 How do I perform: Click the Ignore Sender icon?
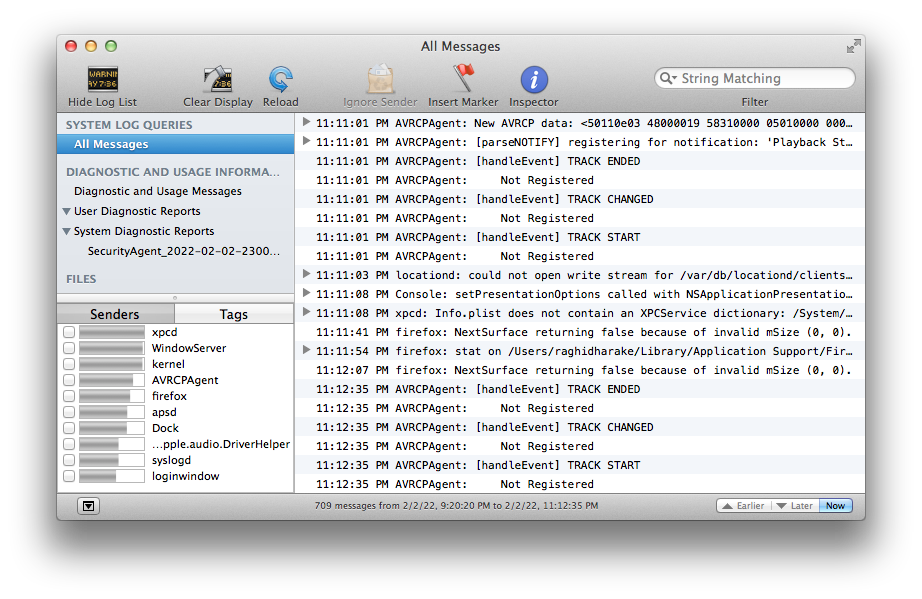click(x=380, y=79)
